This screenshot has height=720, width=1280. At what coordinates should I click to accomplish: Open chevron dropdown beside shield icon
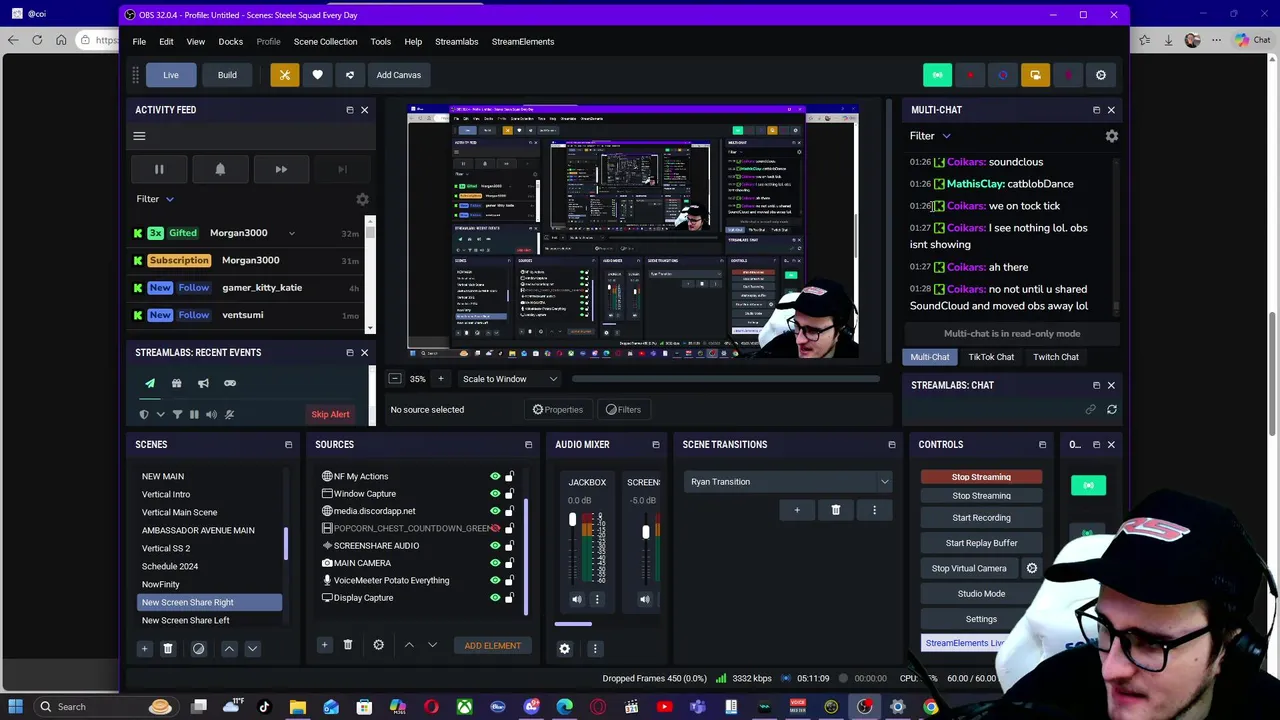coord(160,414)
